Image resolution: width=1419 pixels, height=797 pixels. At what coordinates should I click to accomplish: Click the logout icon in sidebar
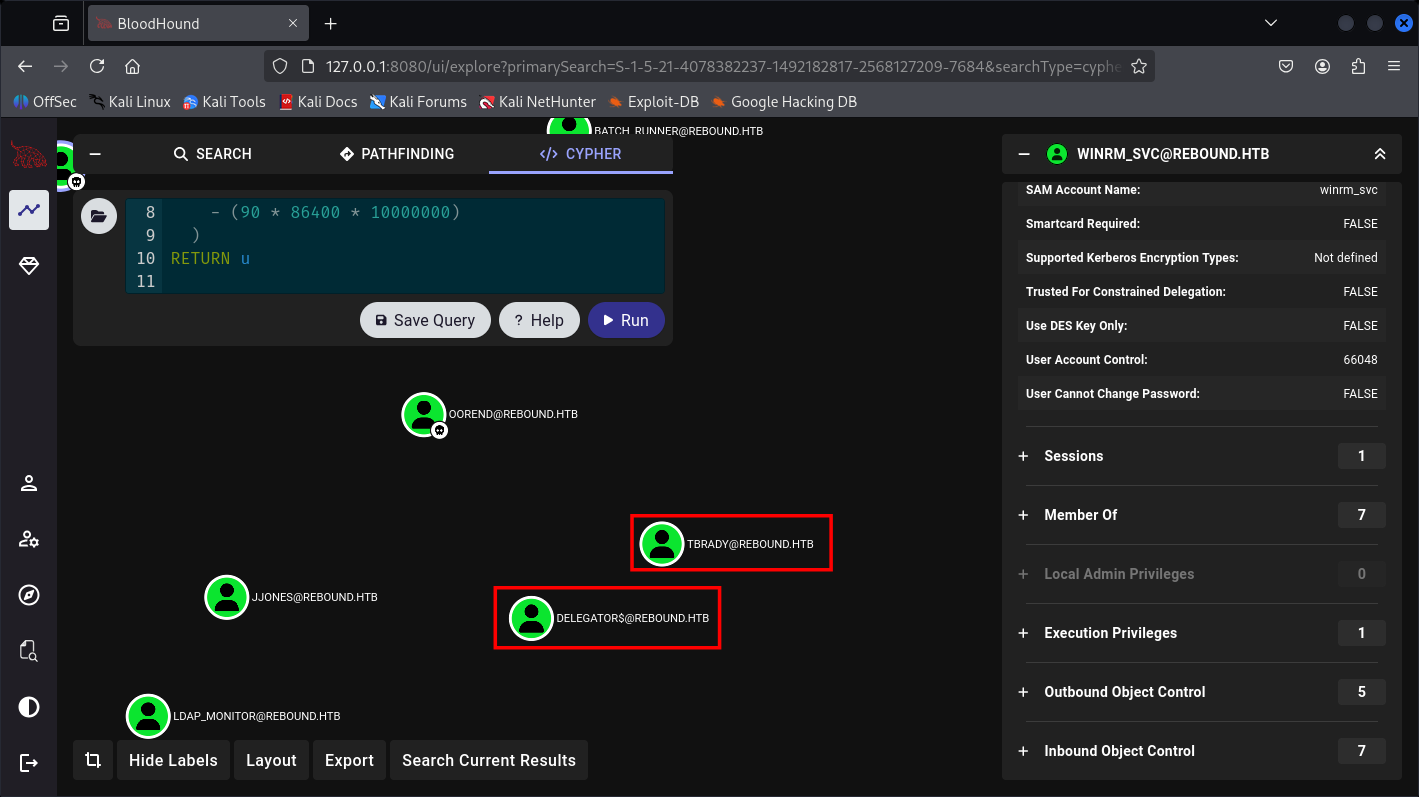(x=29, y=763)
